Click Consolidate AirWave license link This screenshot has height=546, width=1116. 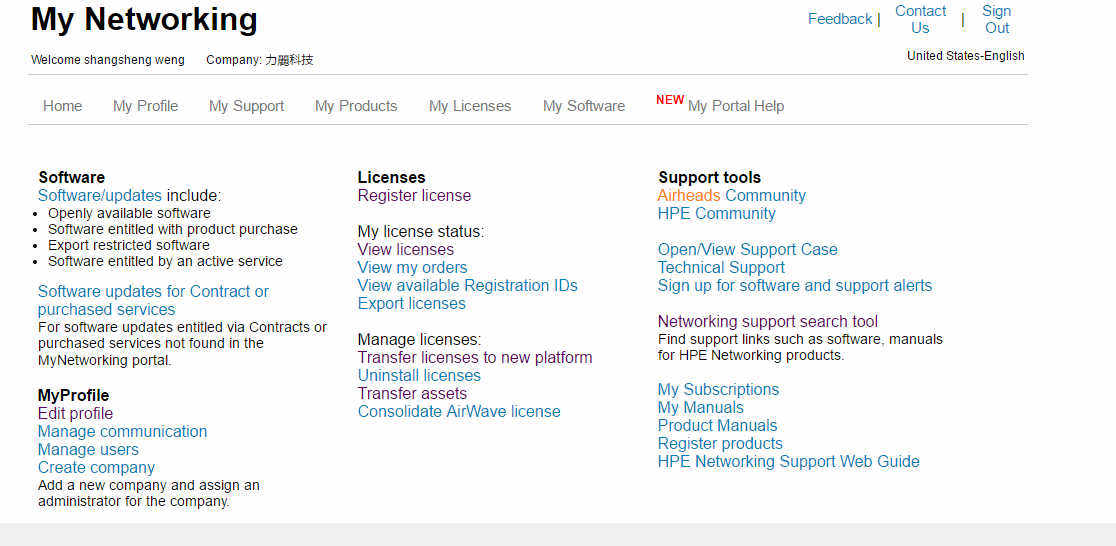(459, 411)
